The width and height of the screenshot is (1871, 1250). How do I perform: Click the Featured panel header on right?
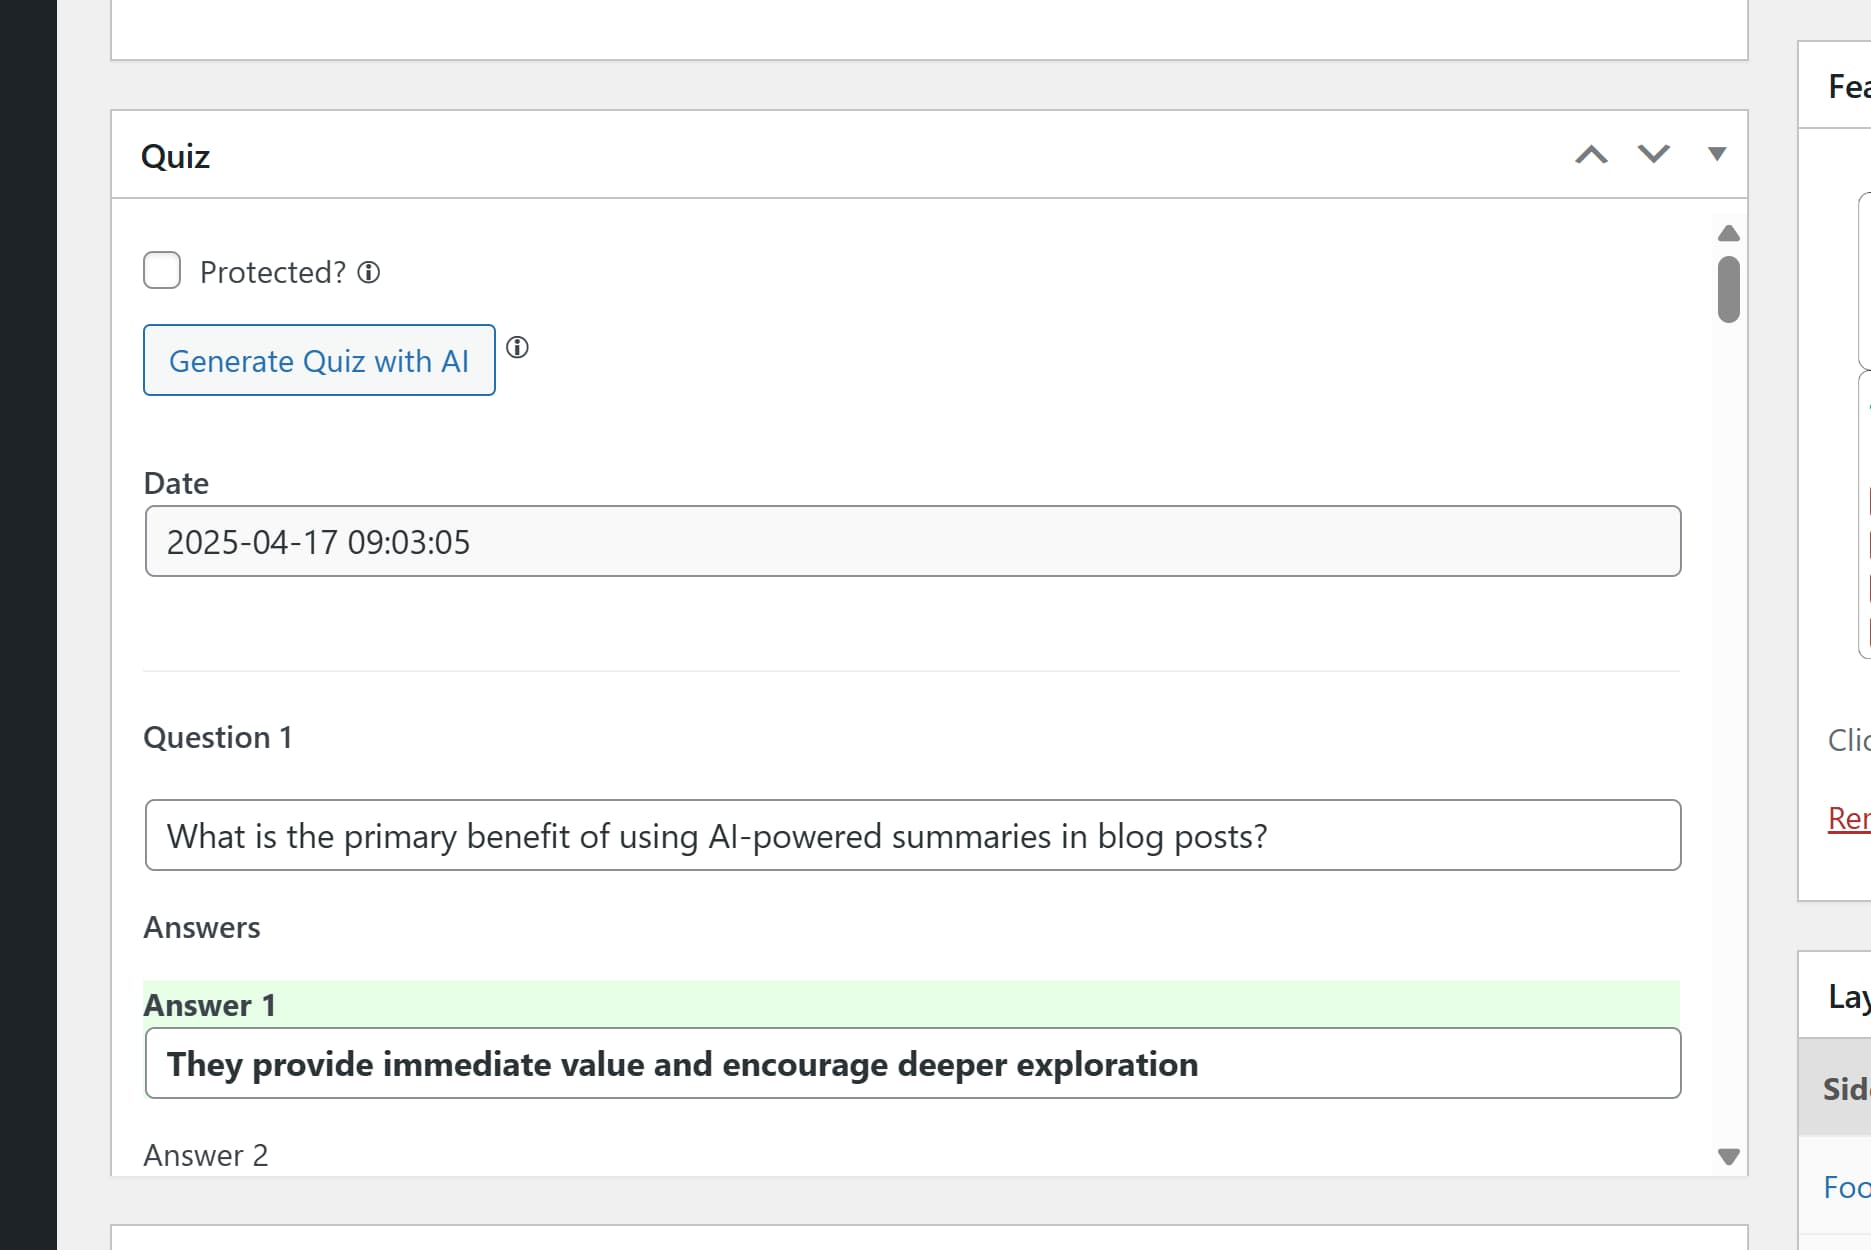coord(1849,86)
